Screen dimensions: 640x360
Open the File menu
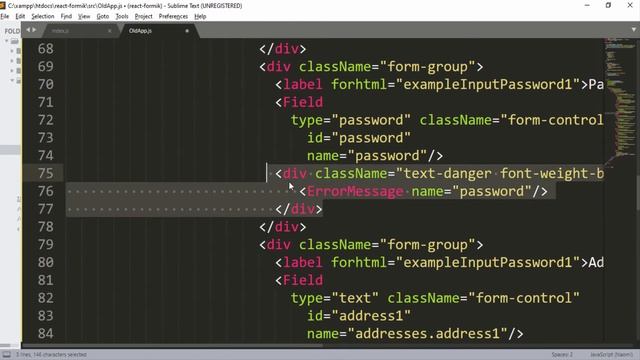(x=4, y=16)
